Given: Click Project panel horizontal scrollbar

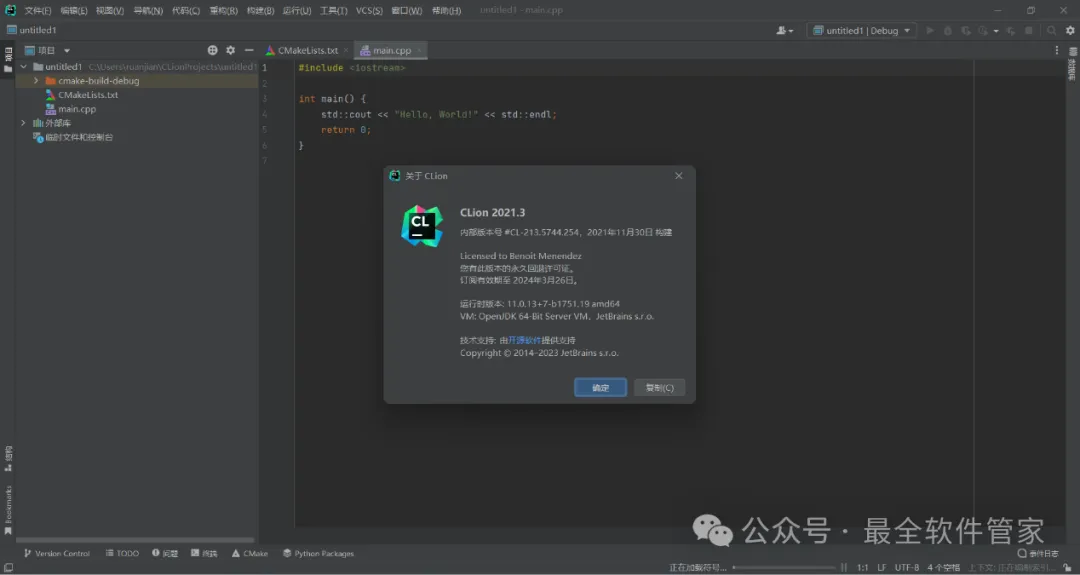Looking at the screenshot, I should click(x=135, y=540).
